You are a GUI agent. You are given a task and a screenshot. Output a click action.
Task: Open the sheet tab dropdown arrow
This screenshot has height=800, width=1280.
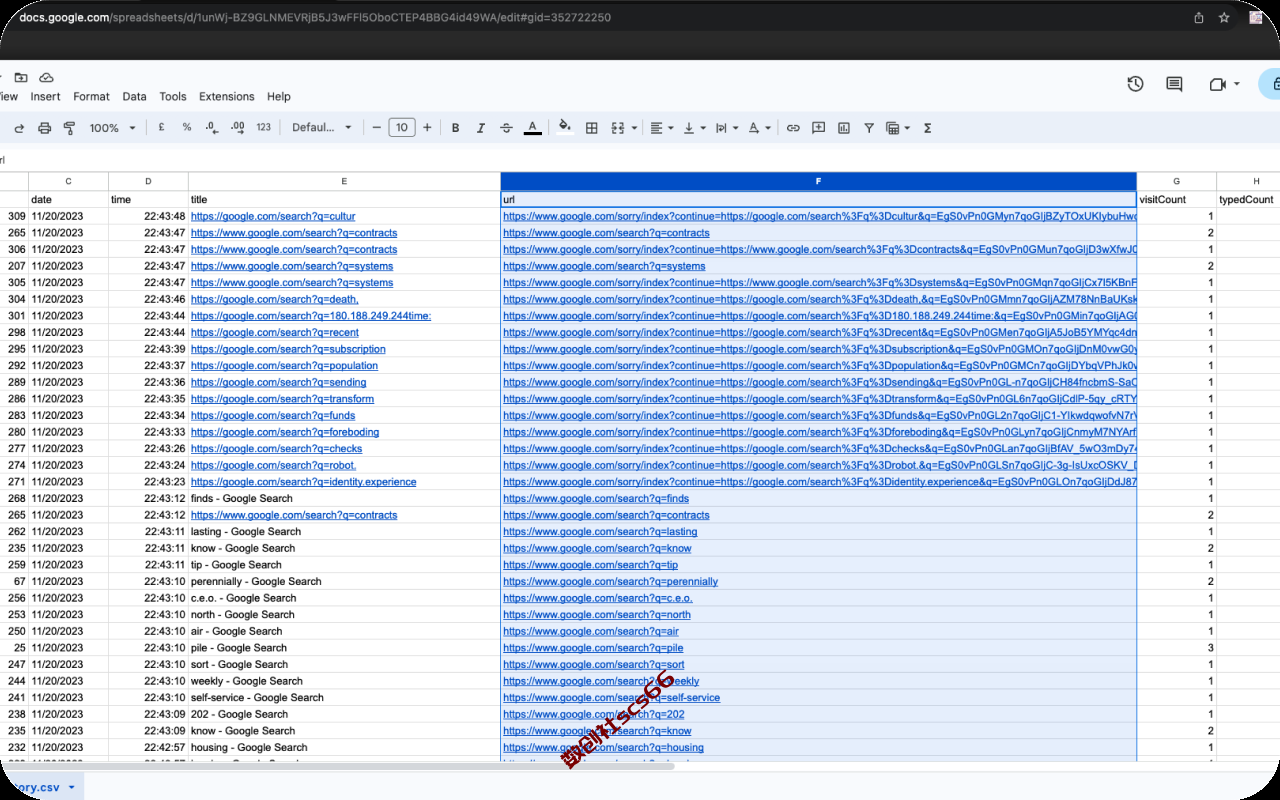(x=71, y=788)
